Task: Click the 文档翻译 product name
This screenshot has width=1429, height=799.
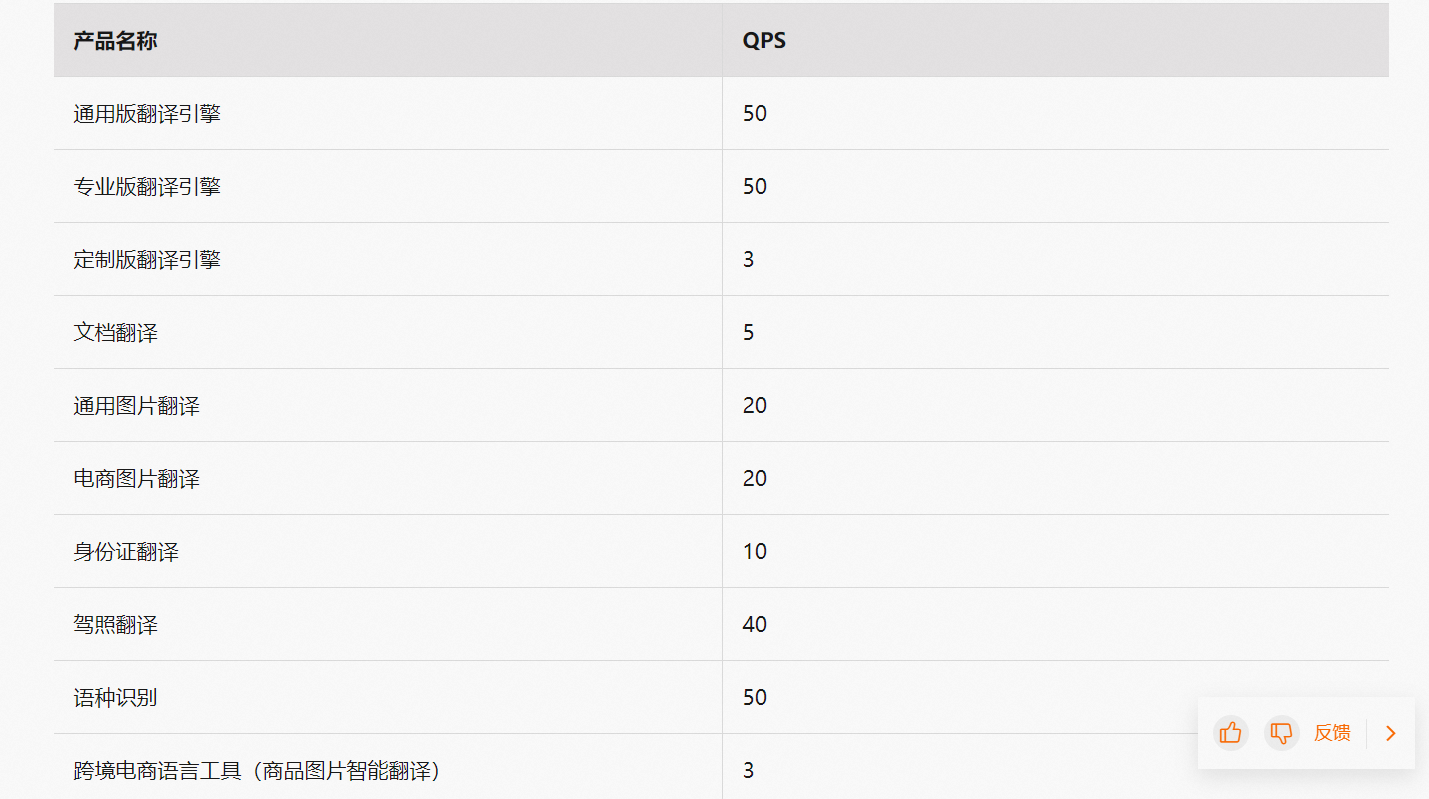Action: point(116,333)
